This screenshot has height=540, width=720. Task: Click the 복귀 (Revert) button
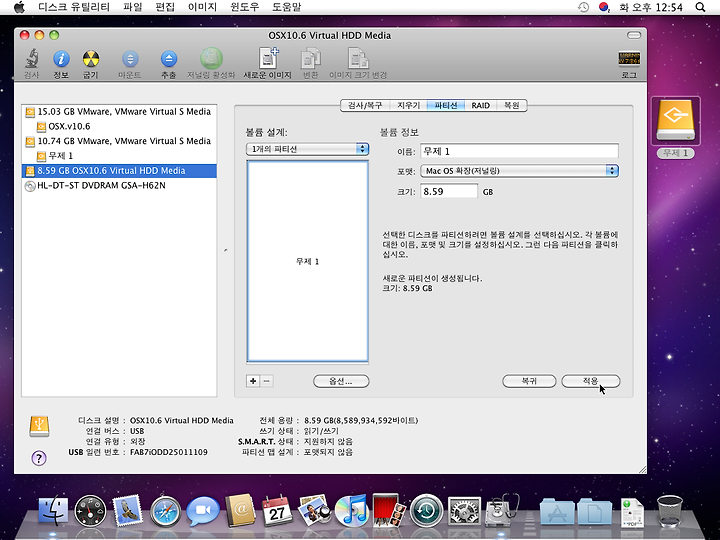click(529, 381)
